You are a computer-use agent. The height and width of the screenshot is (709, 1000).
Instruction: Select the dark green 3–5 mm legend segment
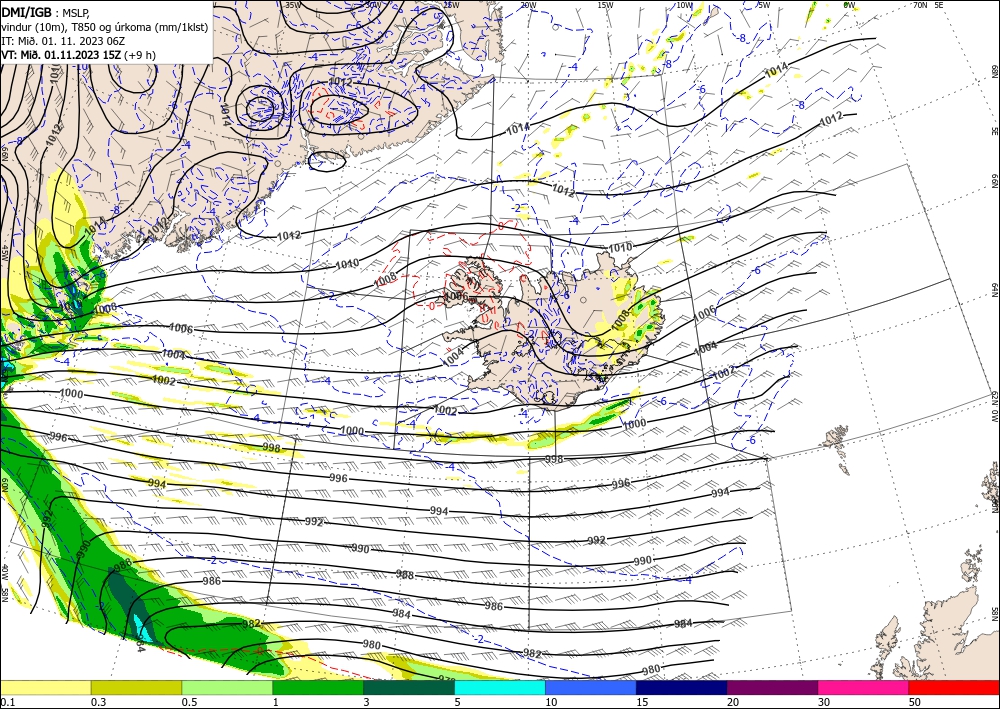409,687
